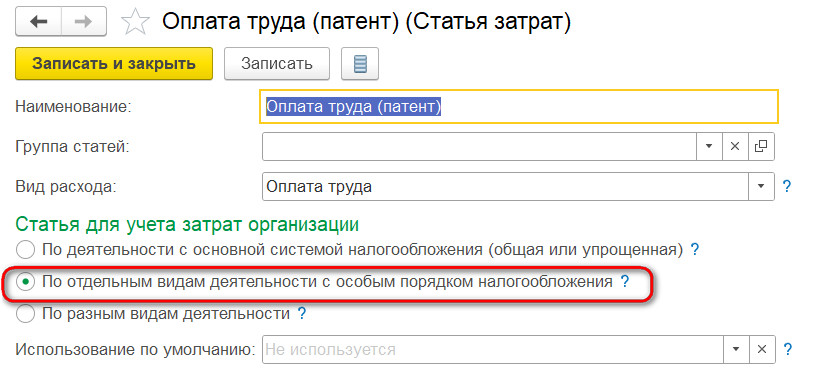Select По разным видам деятельности radio button

coord(25,314)
